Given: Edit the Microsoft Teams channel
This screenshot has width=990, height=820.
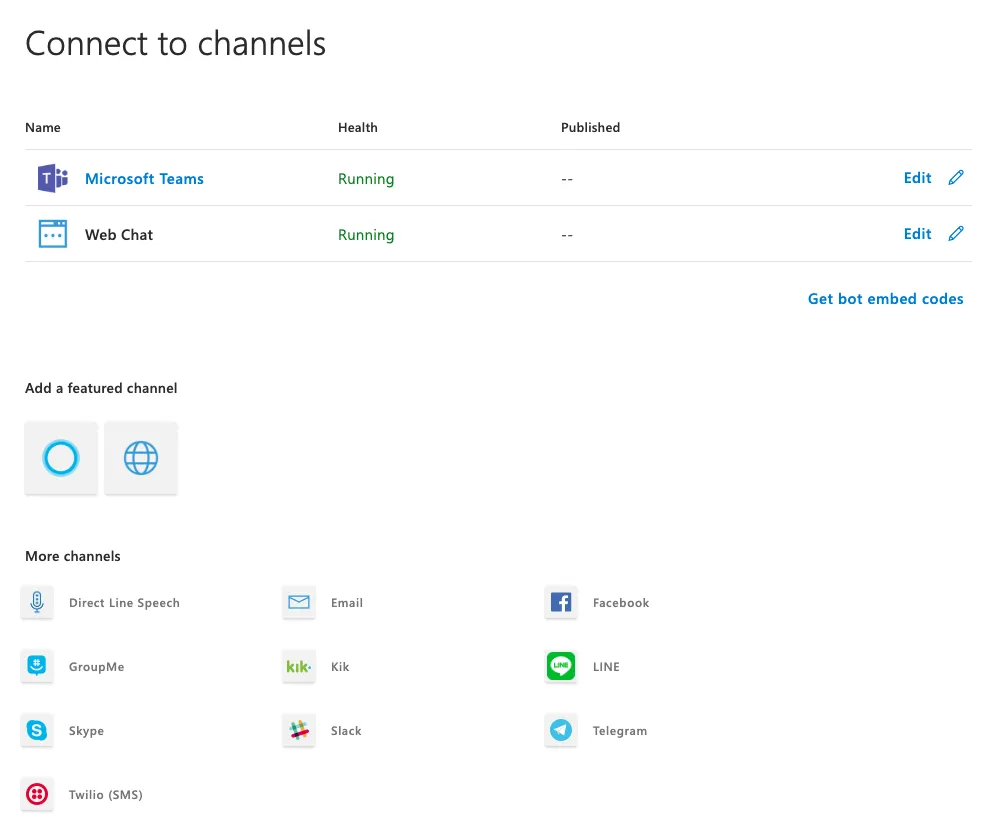Looking at the screenshot, I should 917,178.
